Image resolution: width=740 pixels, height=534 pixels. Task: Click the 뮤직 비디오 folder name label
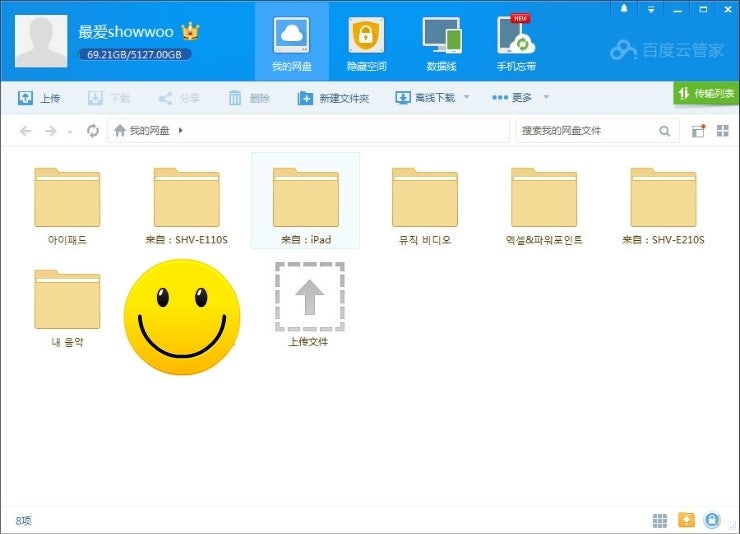click(x=425, y=240)
